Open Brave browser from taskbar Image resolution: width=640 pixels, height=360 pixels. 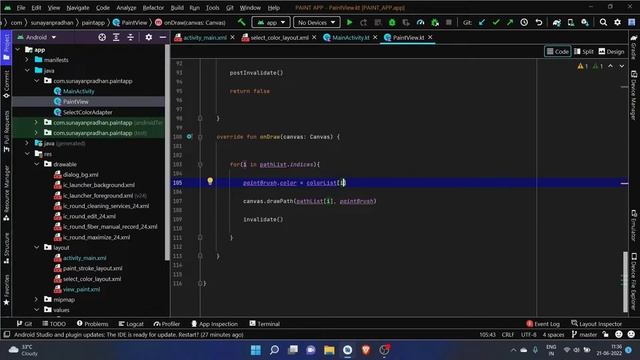click(x=366, y=350)
